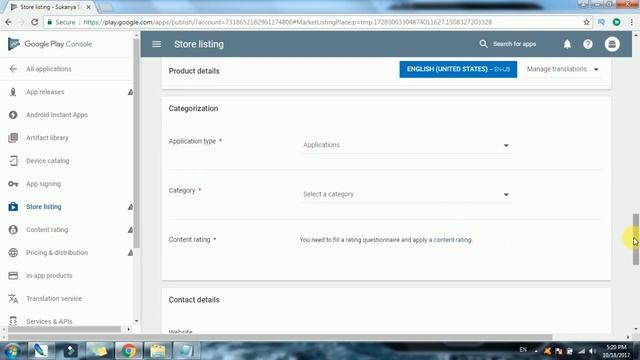Click English (United States) language button
640x360 pixels.
[458, 69]
